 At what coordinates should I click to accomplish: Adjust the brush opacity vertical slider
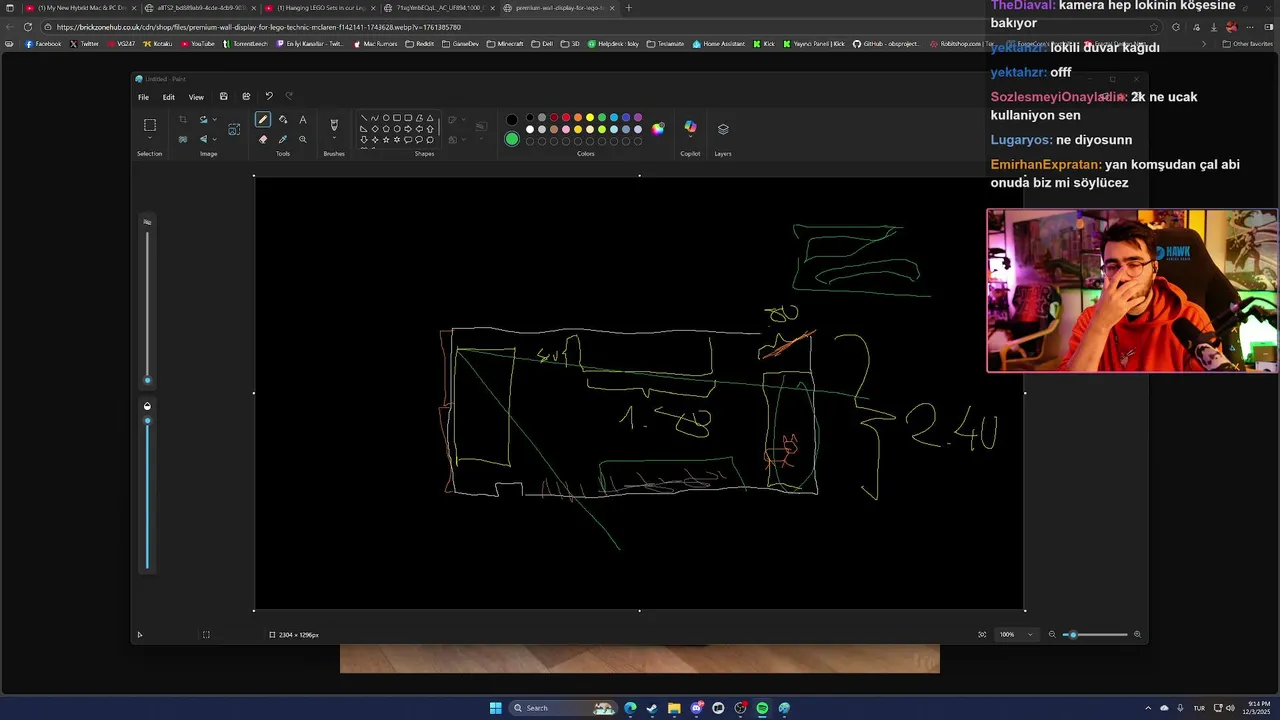[147, 494]
